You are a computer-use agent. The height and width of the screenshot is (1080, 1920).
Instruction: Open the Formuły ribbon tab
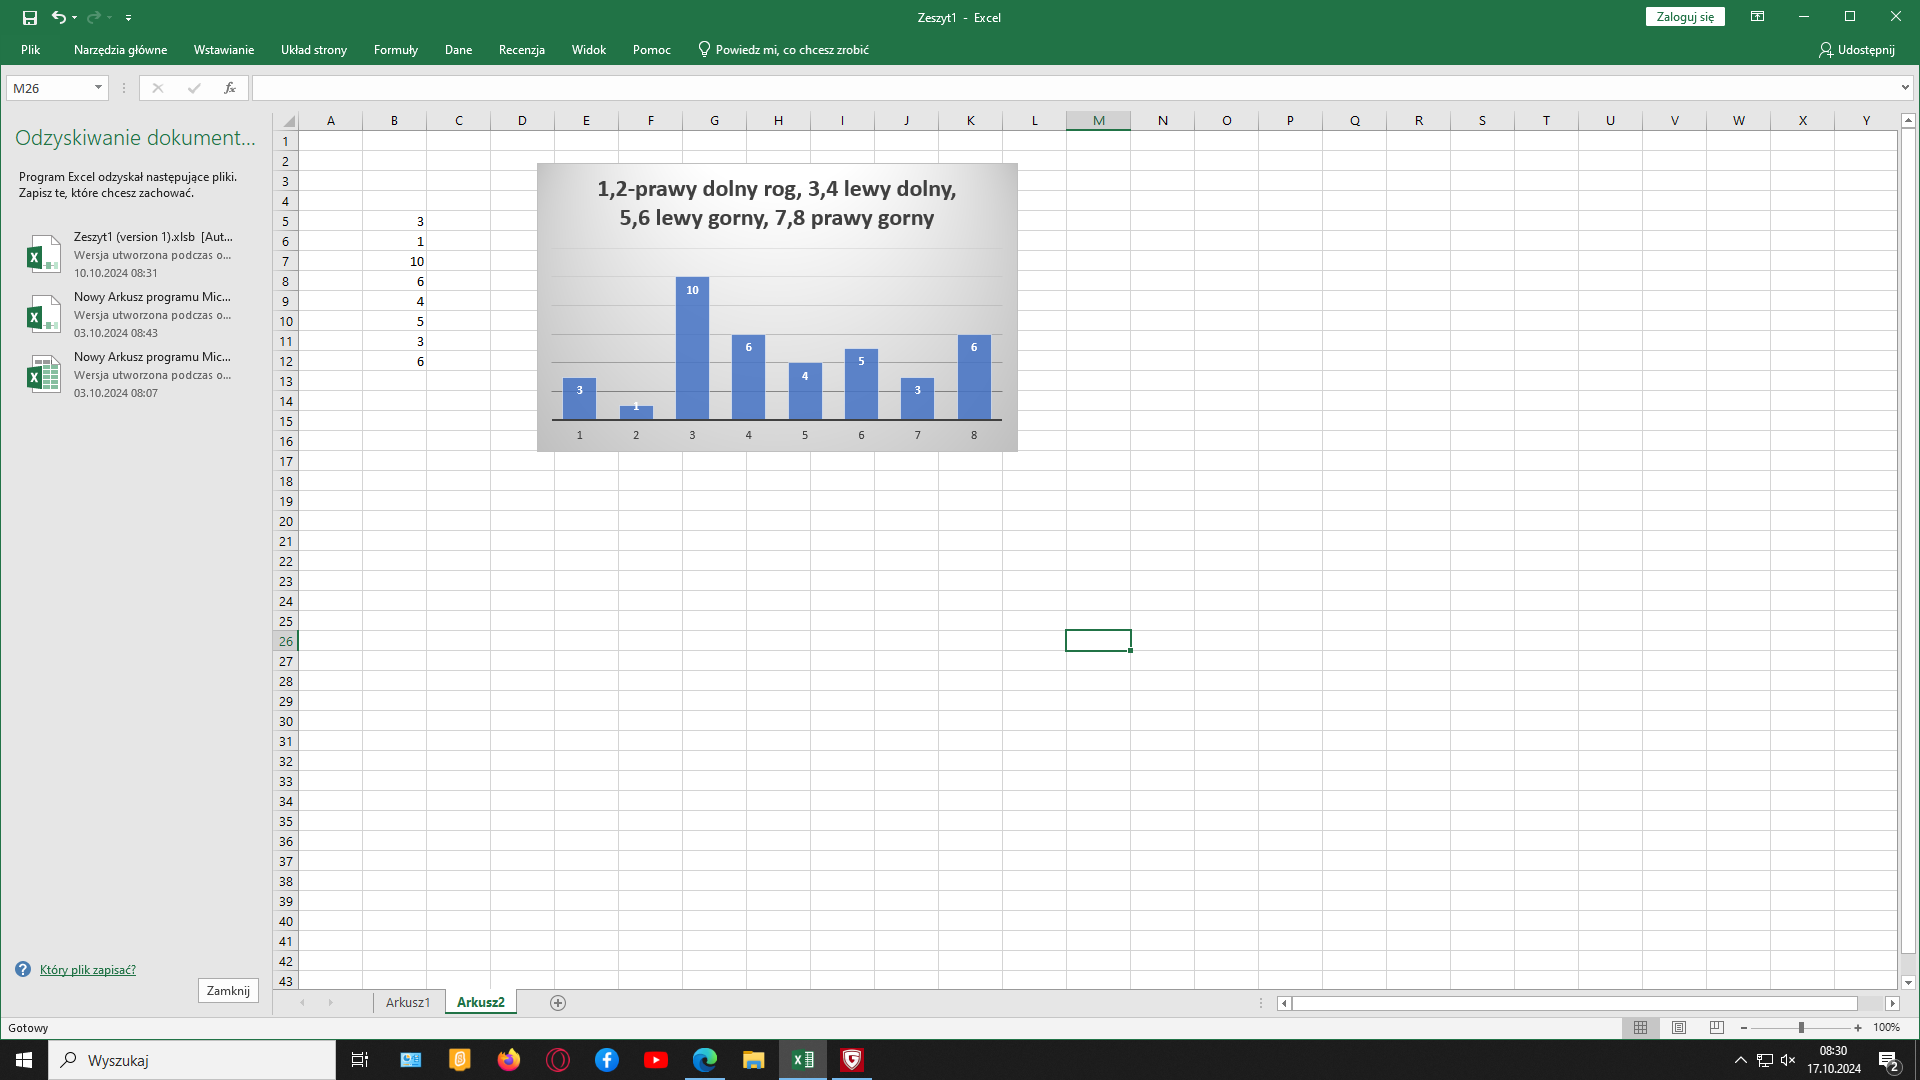(395, 50)
